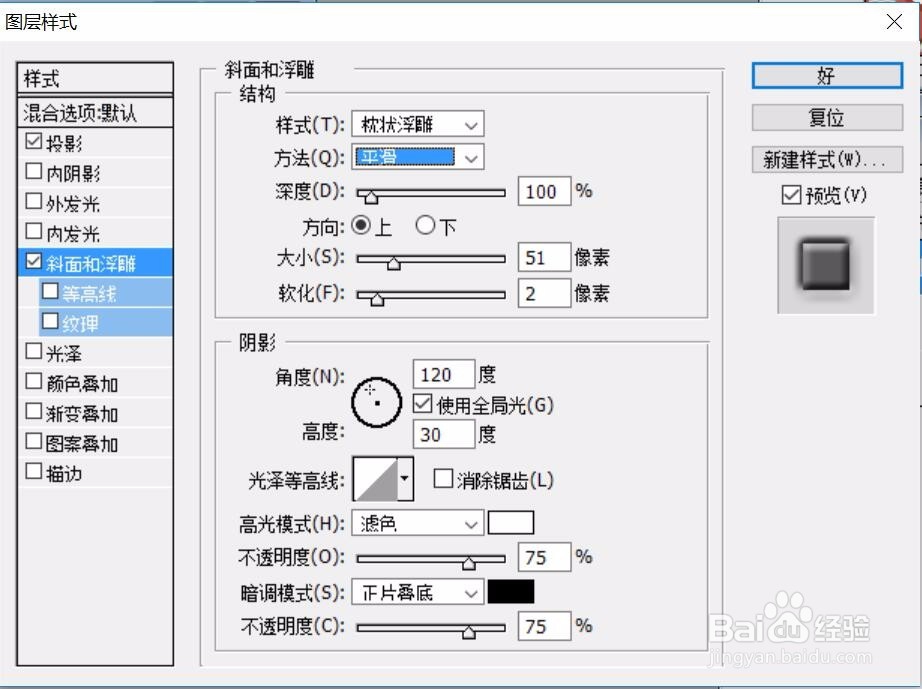Click the 好 OK button
922x689 pixels.
pos(827,76)
